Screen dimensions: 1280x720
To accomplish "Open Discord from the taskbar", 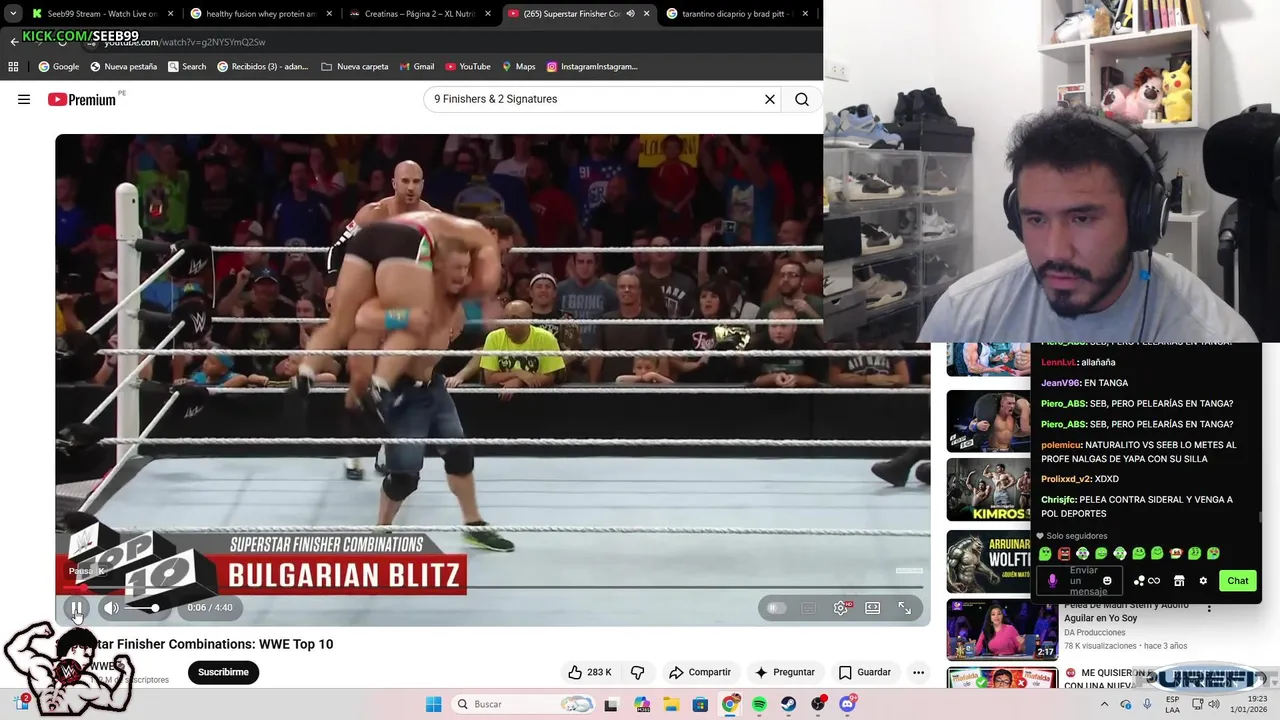I will tap(847, 704).
